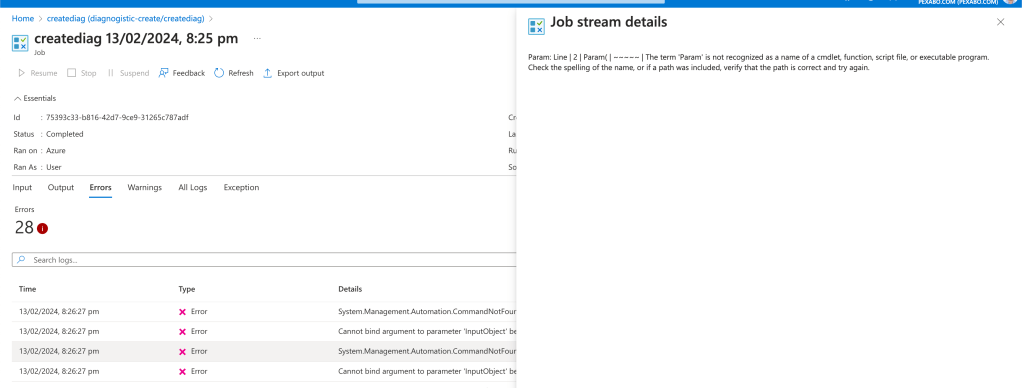Click the Time column header
Screen dimensions: 1022x388
(x=27, y=289)
